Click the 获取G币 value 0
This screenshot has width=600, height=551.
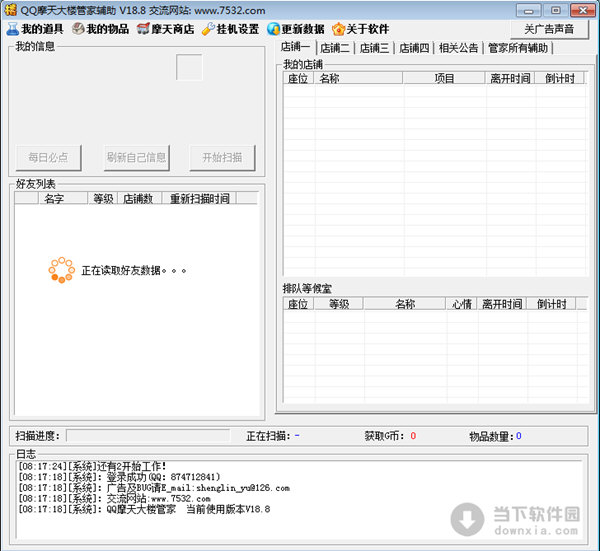click(x=413, y=436)
